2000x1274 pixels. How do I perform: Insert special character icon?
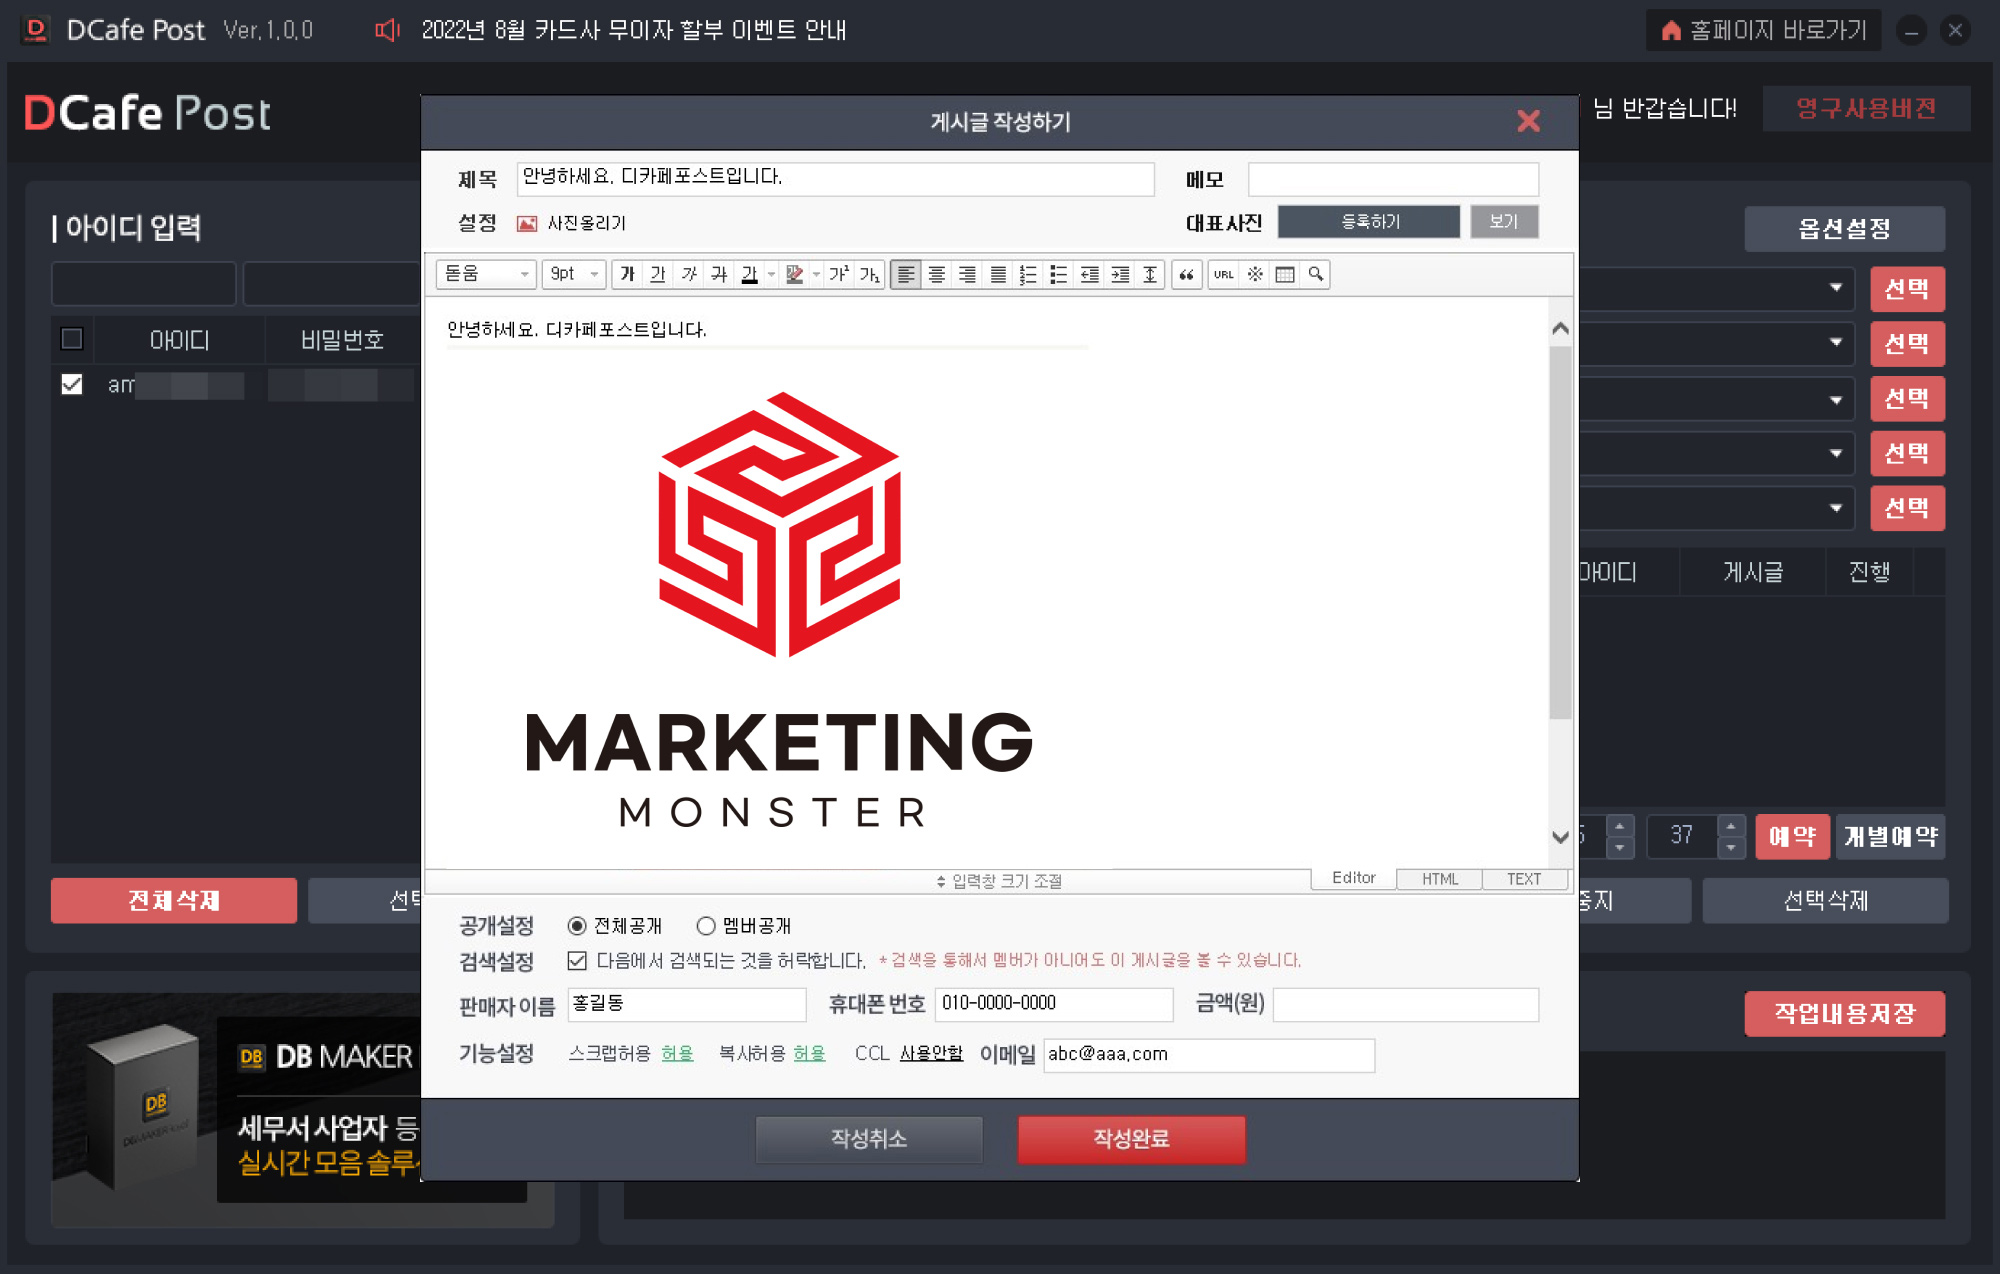[1255, 274]
